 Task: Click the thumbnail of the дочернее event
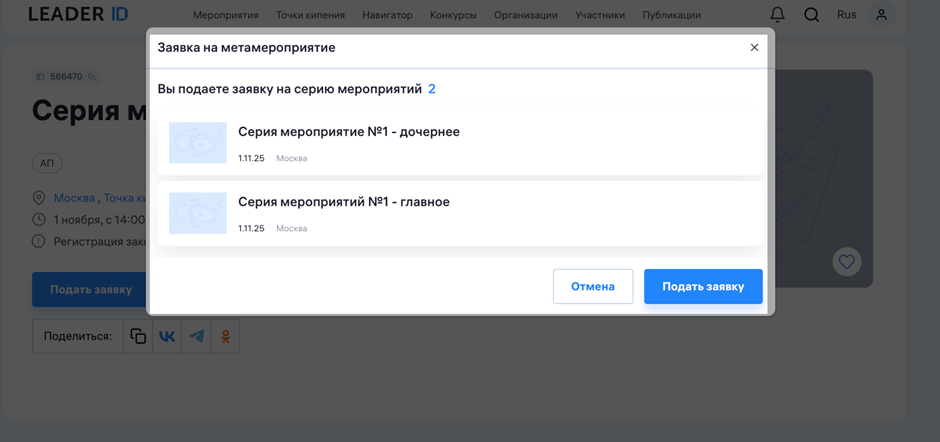point(198,143)
